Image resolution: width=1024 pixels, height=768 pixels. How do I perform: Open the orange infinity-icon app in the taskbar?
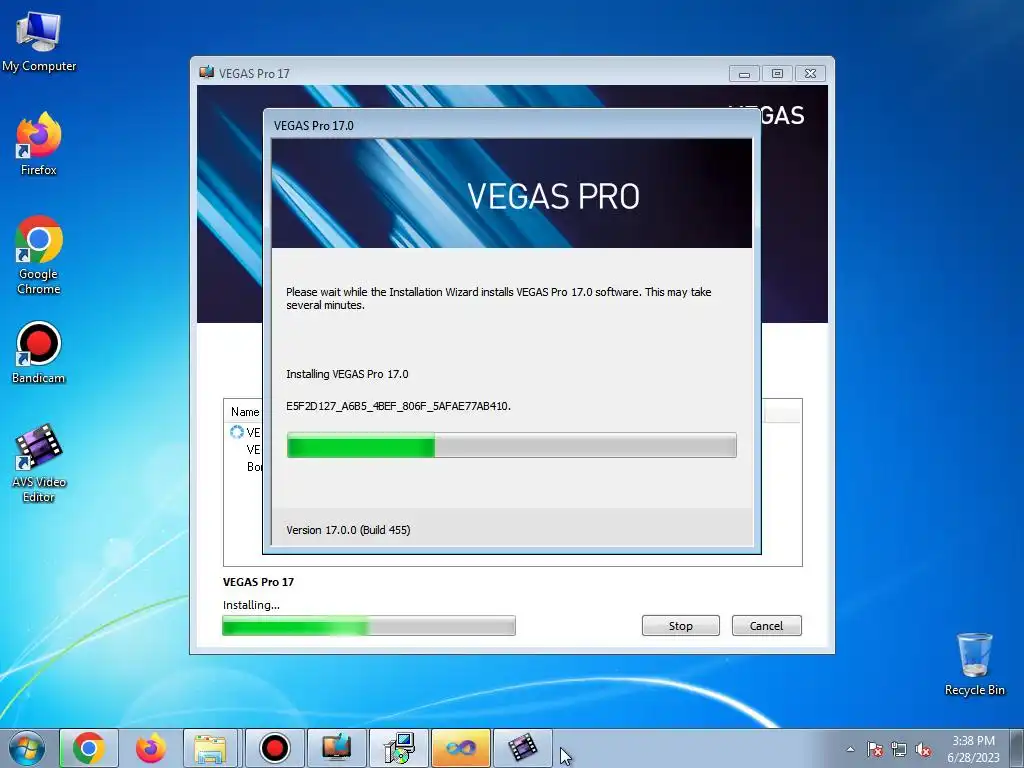[x=460, y=748]
